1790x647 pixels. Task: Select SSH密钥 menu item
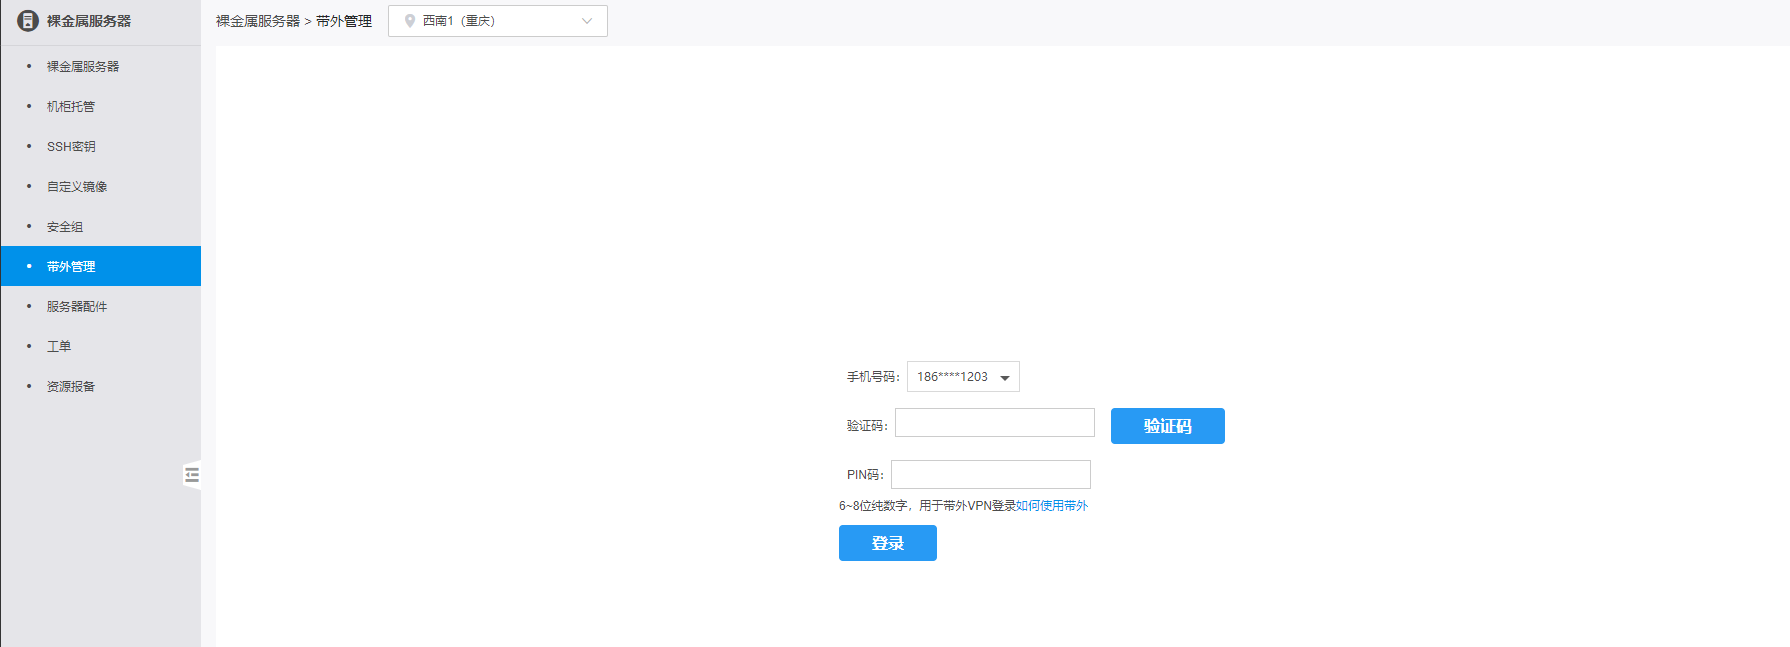(x=71, y=147)
